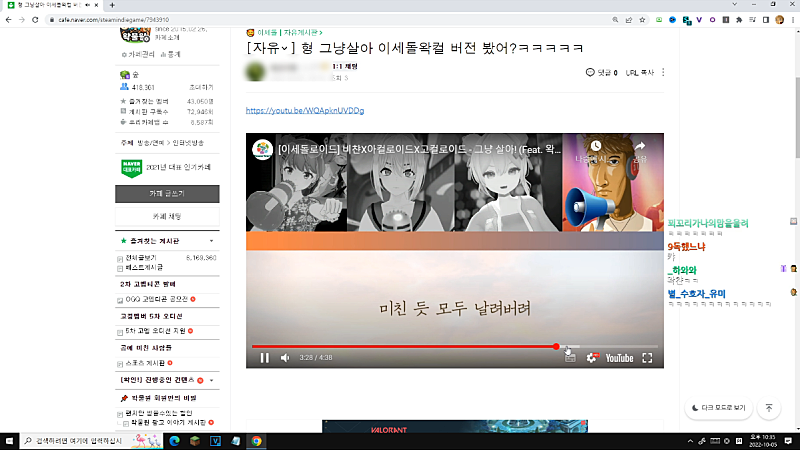Click the purple V extension icon

pyautogui.click(x=699, y=20)
